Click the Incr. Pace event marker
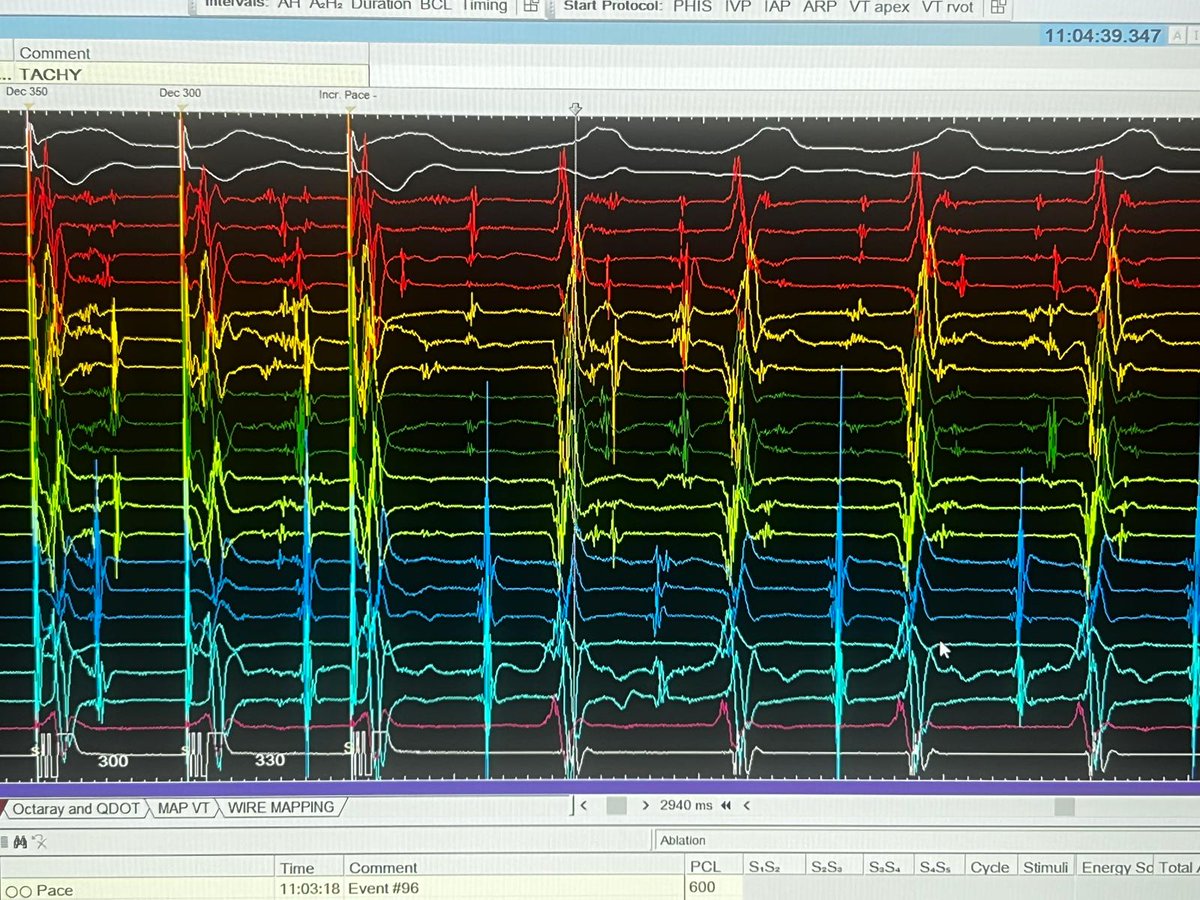This screenshot has width=1200, height=900. click(347, 95)
